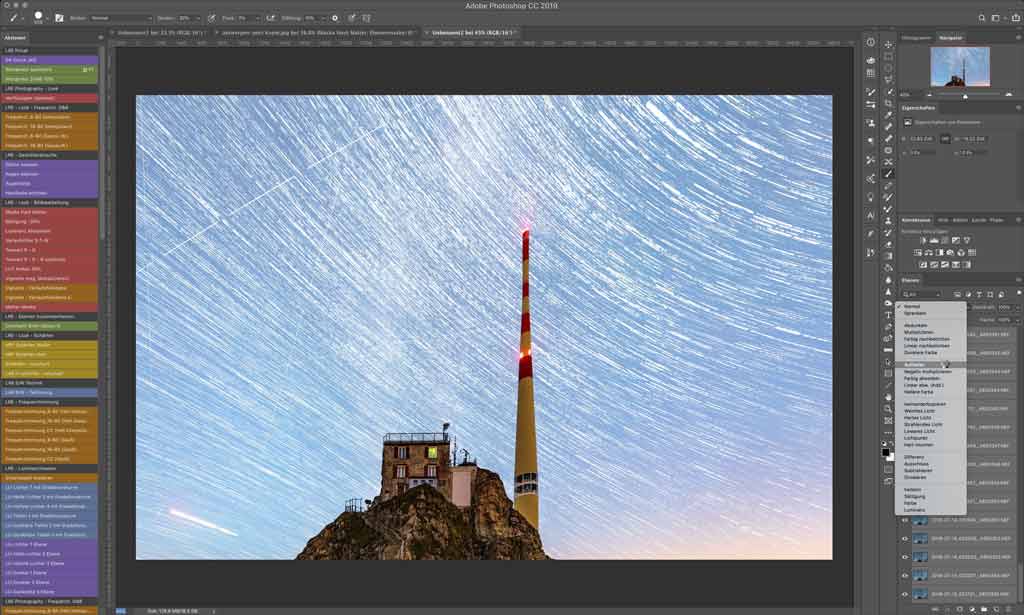Viewport: 1024px width, 615px height.
Task: Open the Info panel icon in collapsed dock
Action: (x=871, y=42)
